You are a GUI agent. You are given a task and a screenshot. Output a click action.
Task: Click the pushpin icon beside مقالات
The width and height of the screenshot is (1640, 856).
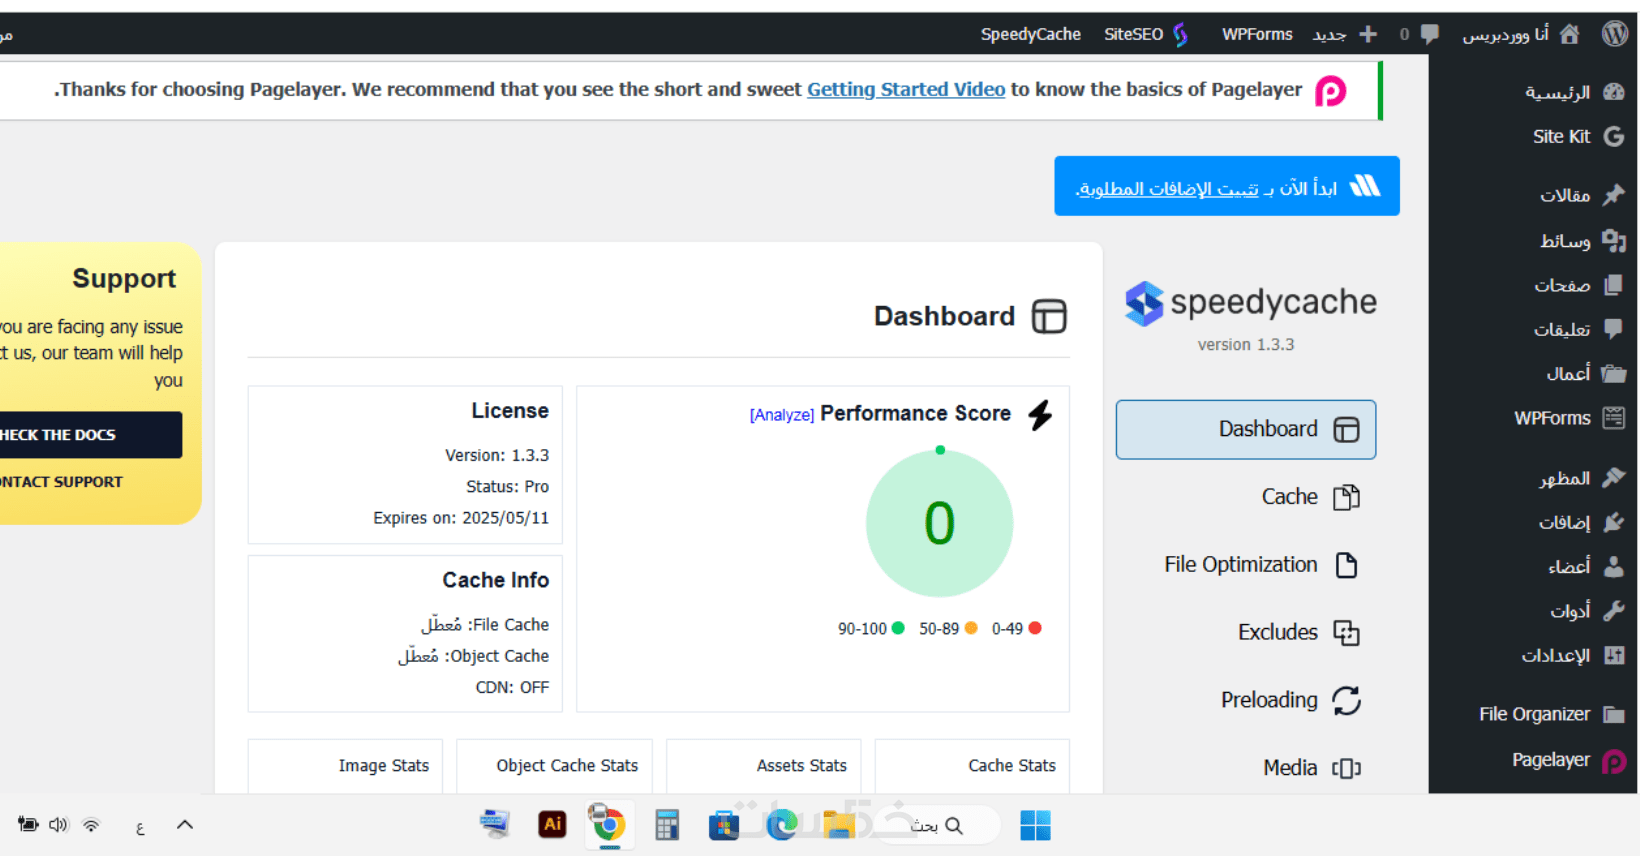point(1614,195)
